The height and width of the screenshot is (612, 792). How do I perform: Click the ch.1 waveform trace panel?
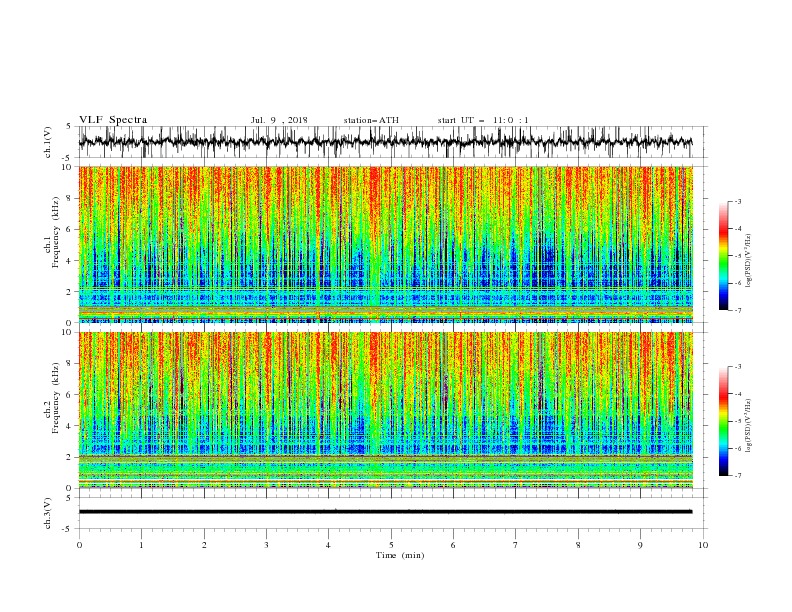tap(393, 142)
